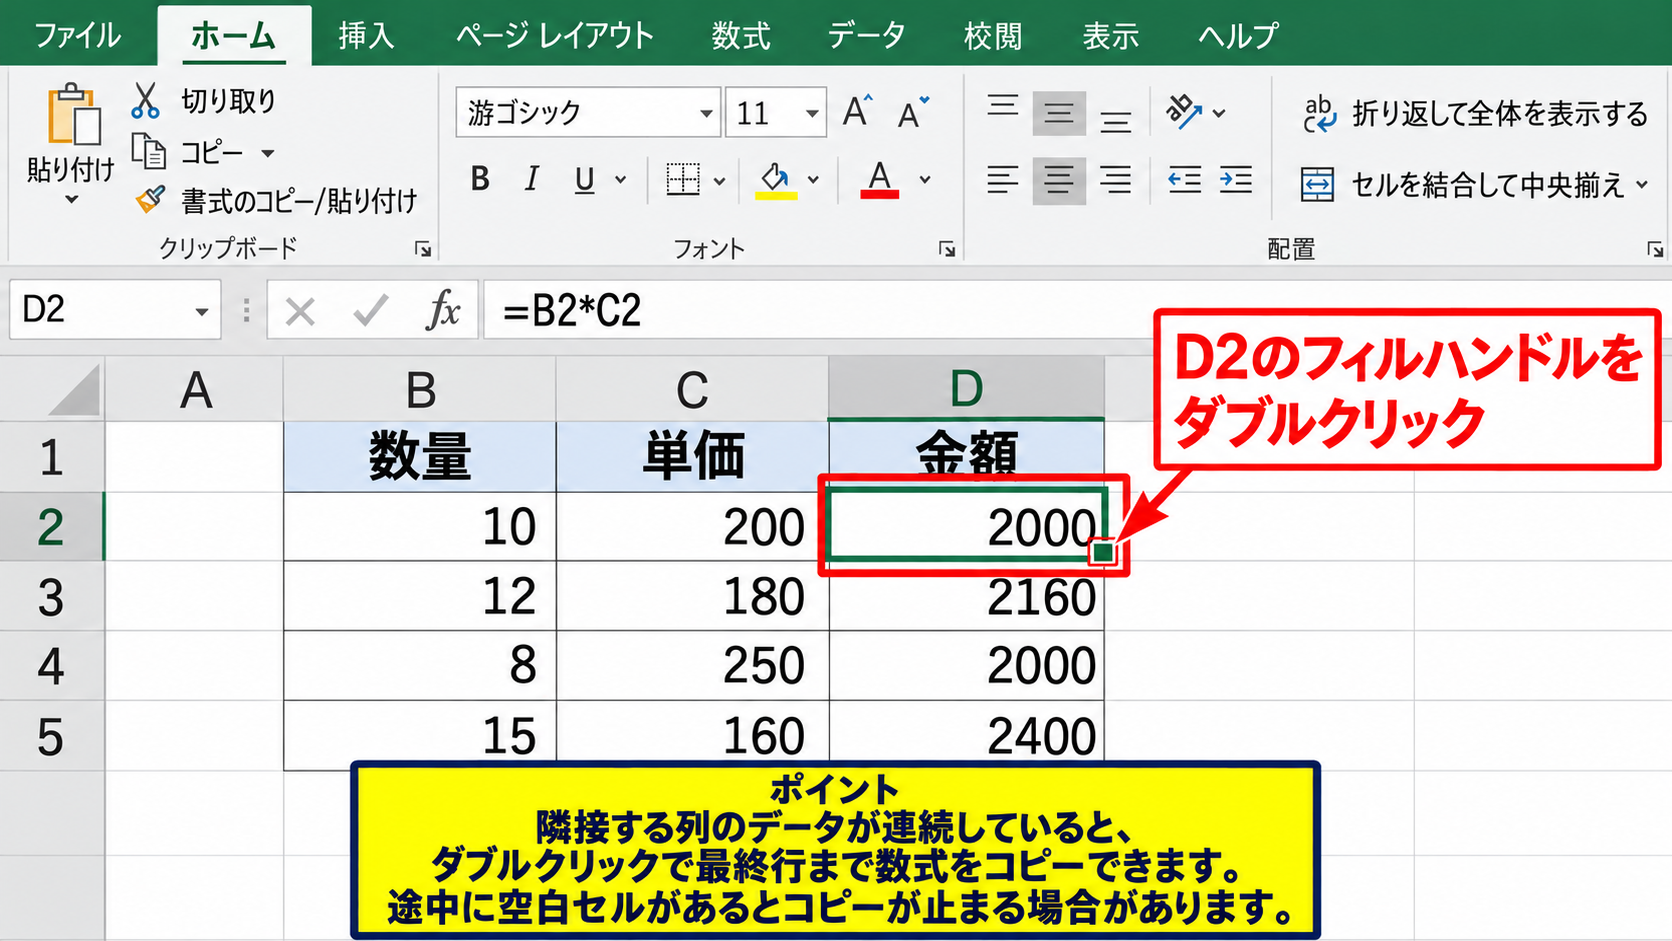Open the ファイル tab
The width and height of the screenshot is (1672, 941).
tap(77, 36)
